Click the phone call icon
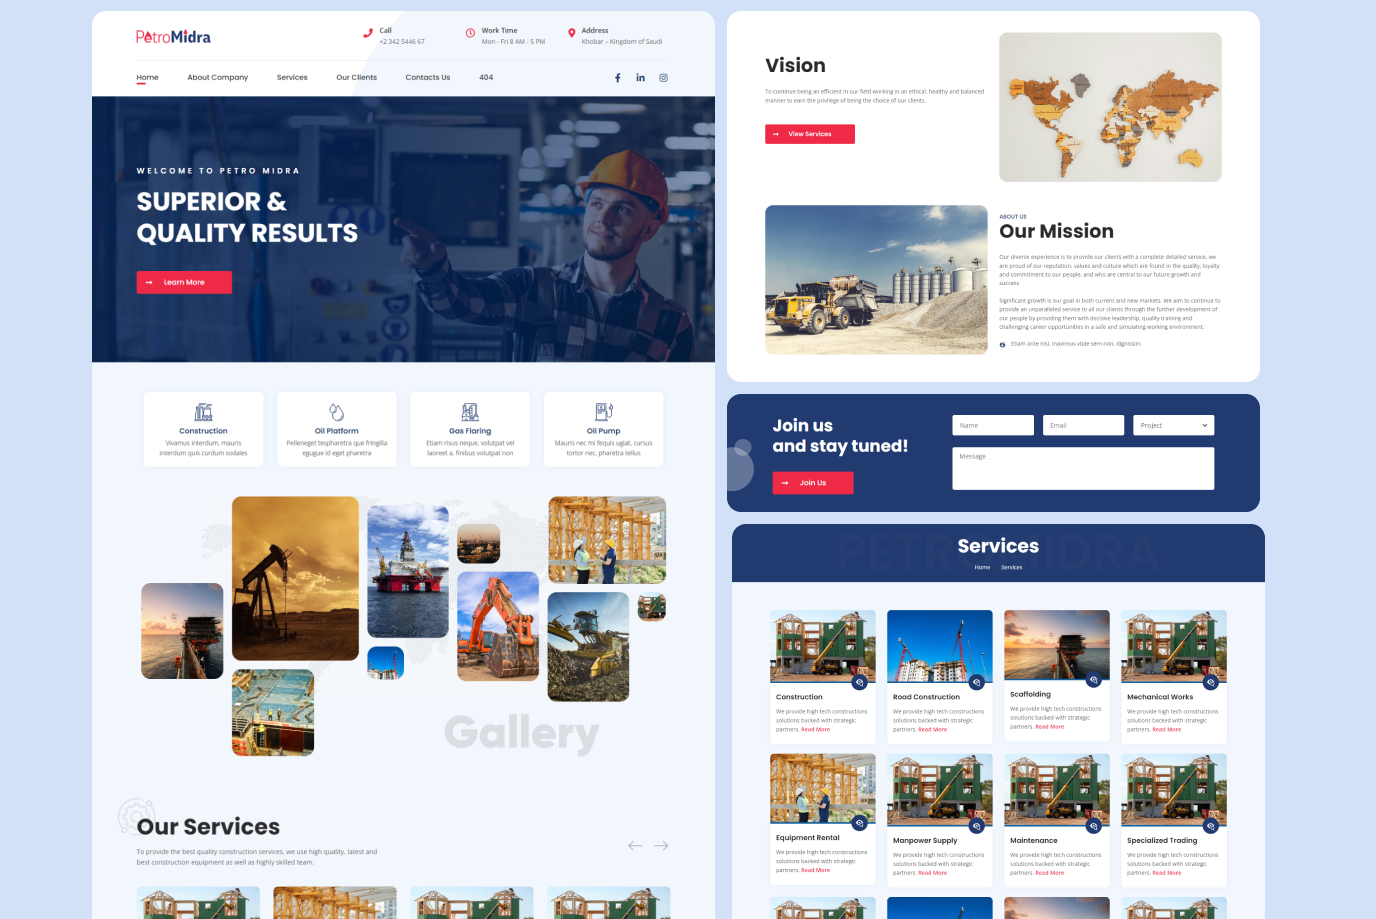This screenshot has width=1376, height=919. pyautogui.click(x=368, y=33)
